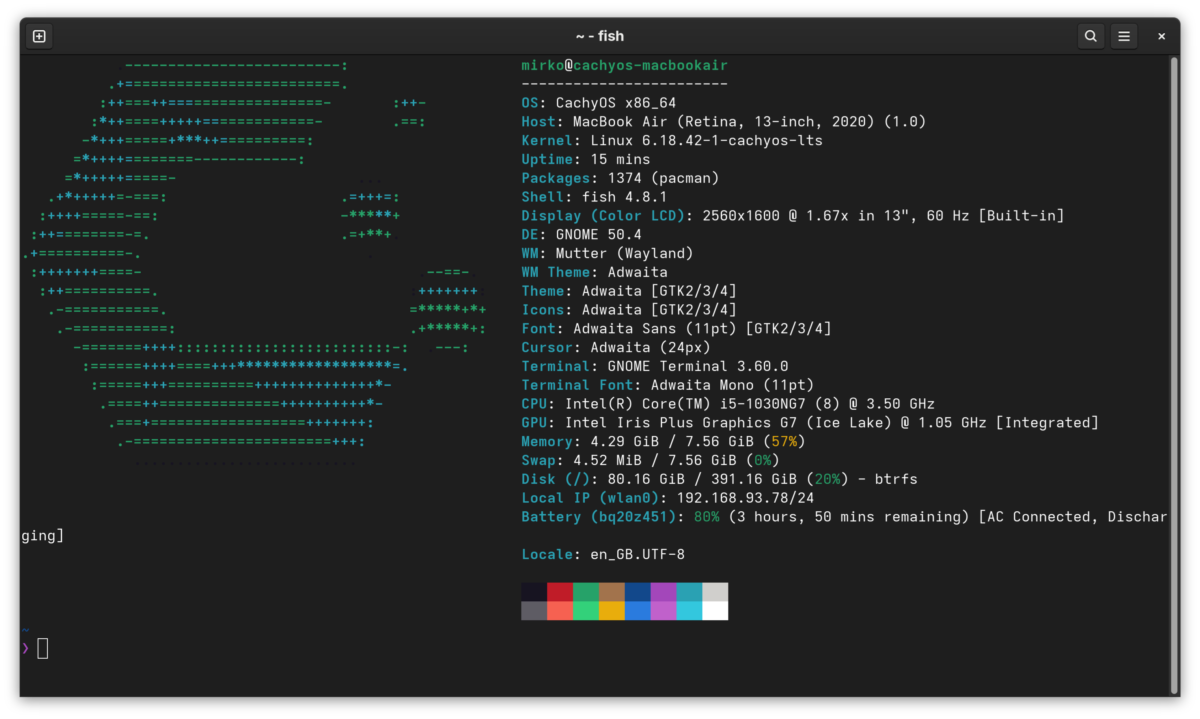
Task: Click the white color swatch
Action: [x=716, y=610]
